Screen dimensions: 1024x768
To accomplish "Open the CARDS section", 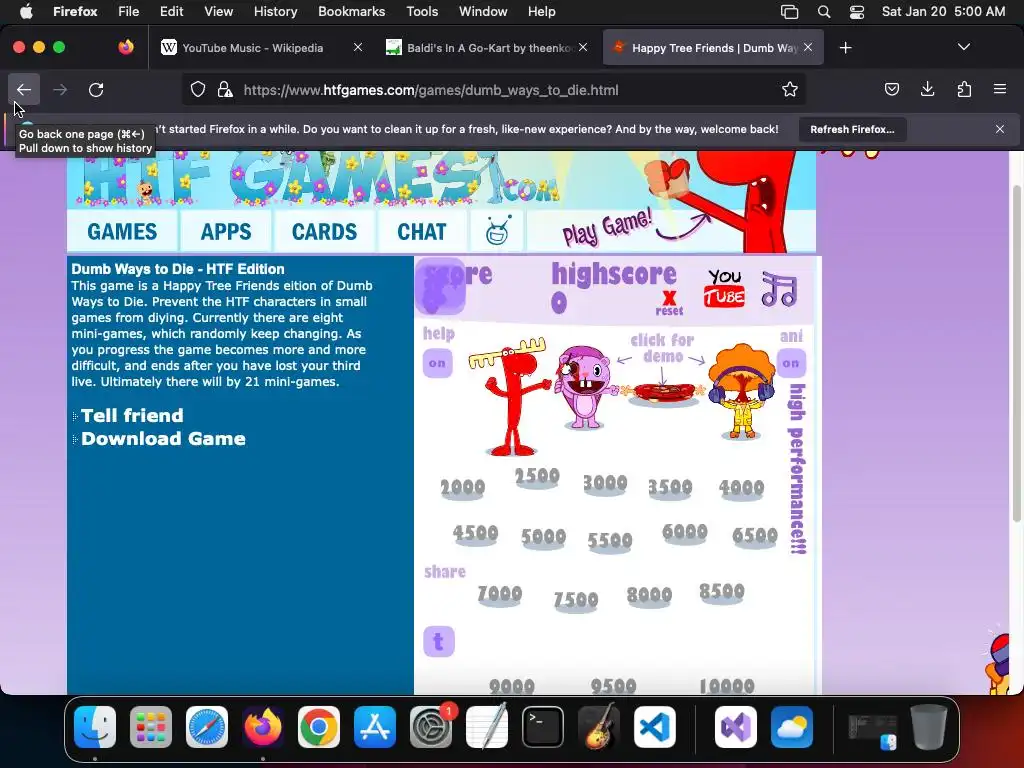I will pos(324,231).
